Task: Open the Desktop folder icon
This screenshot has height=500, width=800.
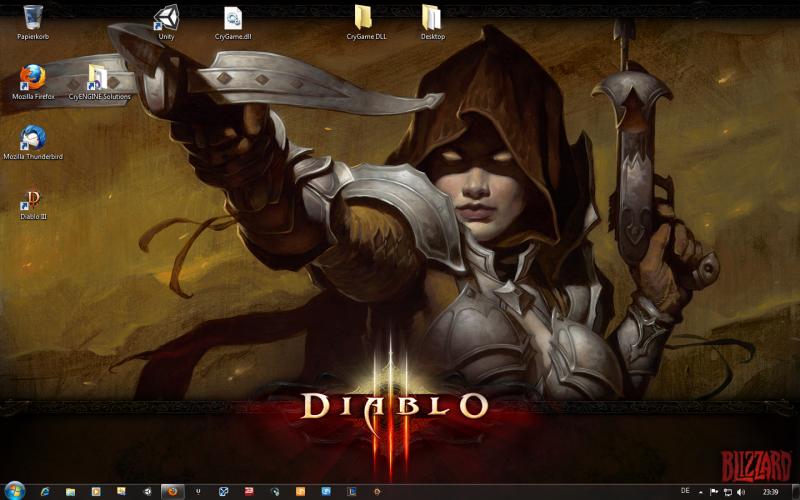Action: [432, 17]
